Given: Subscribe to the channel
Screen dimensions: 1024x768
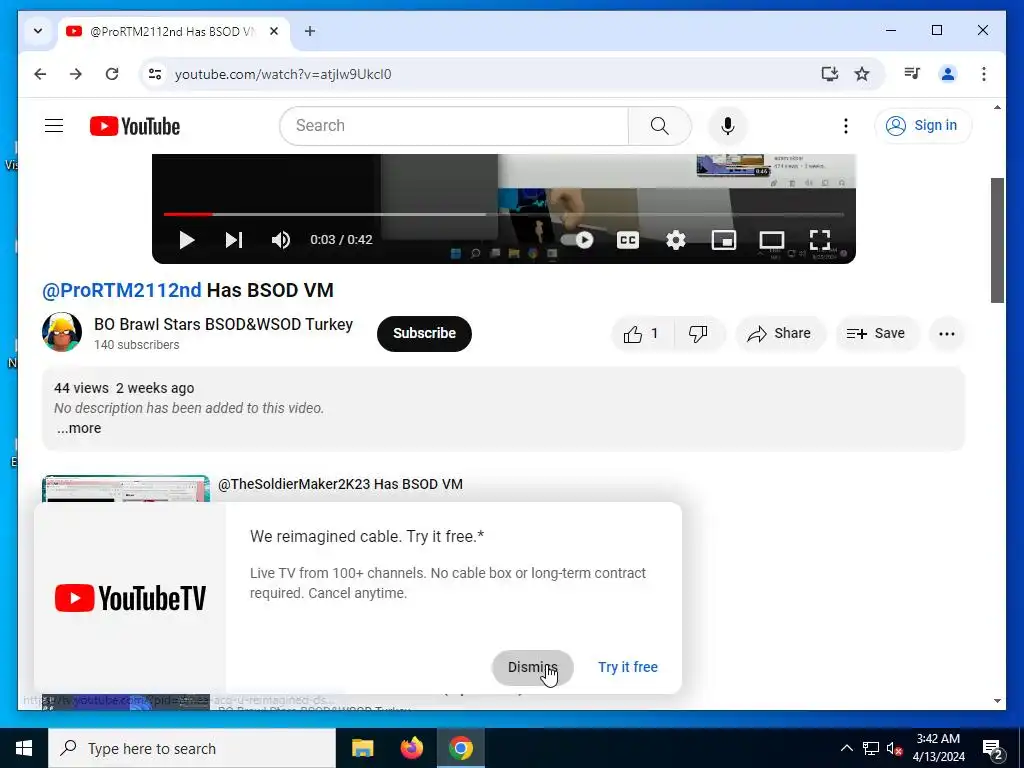Looking at the screenshot, I should click(x=424, y=334).
